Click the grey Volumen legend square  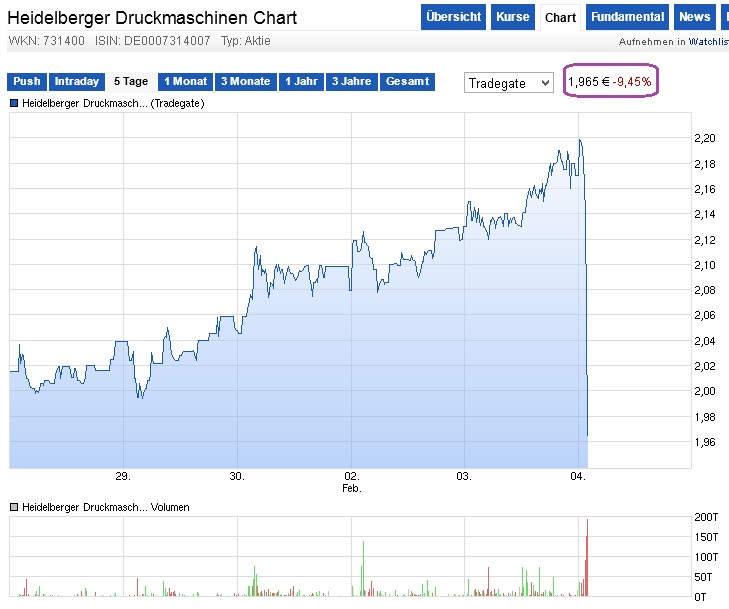point(14,507)
